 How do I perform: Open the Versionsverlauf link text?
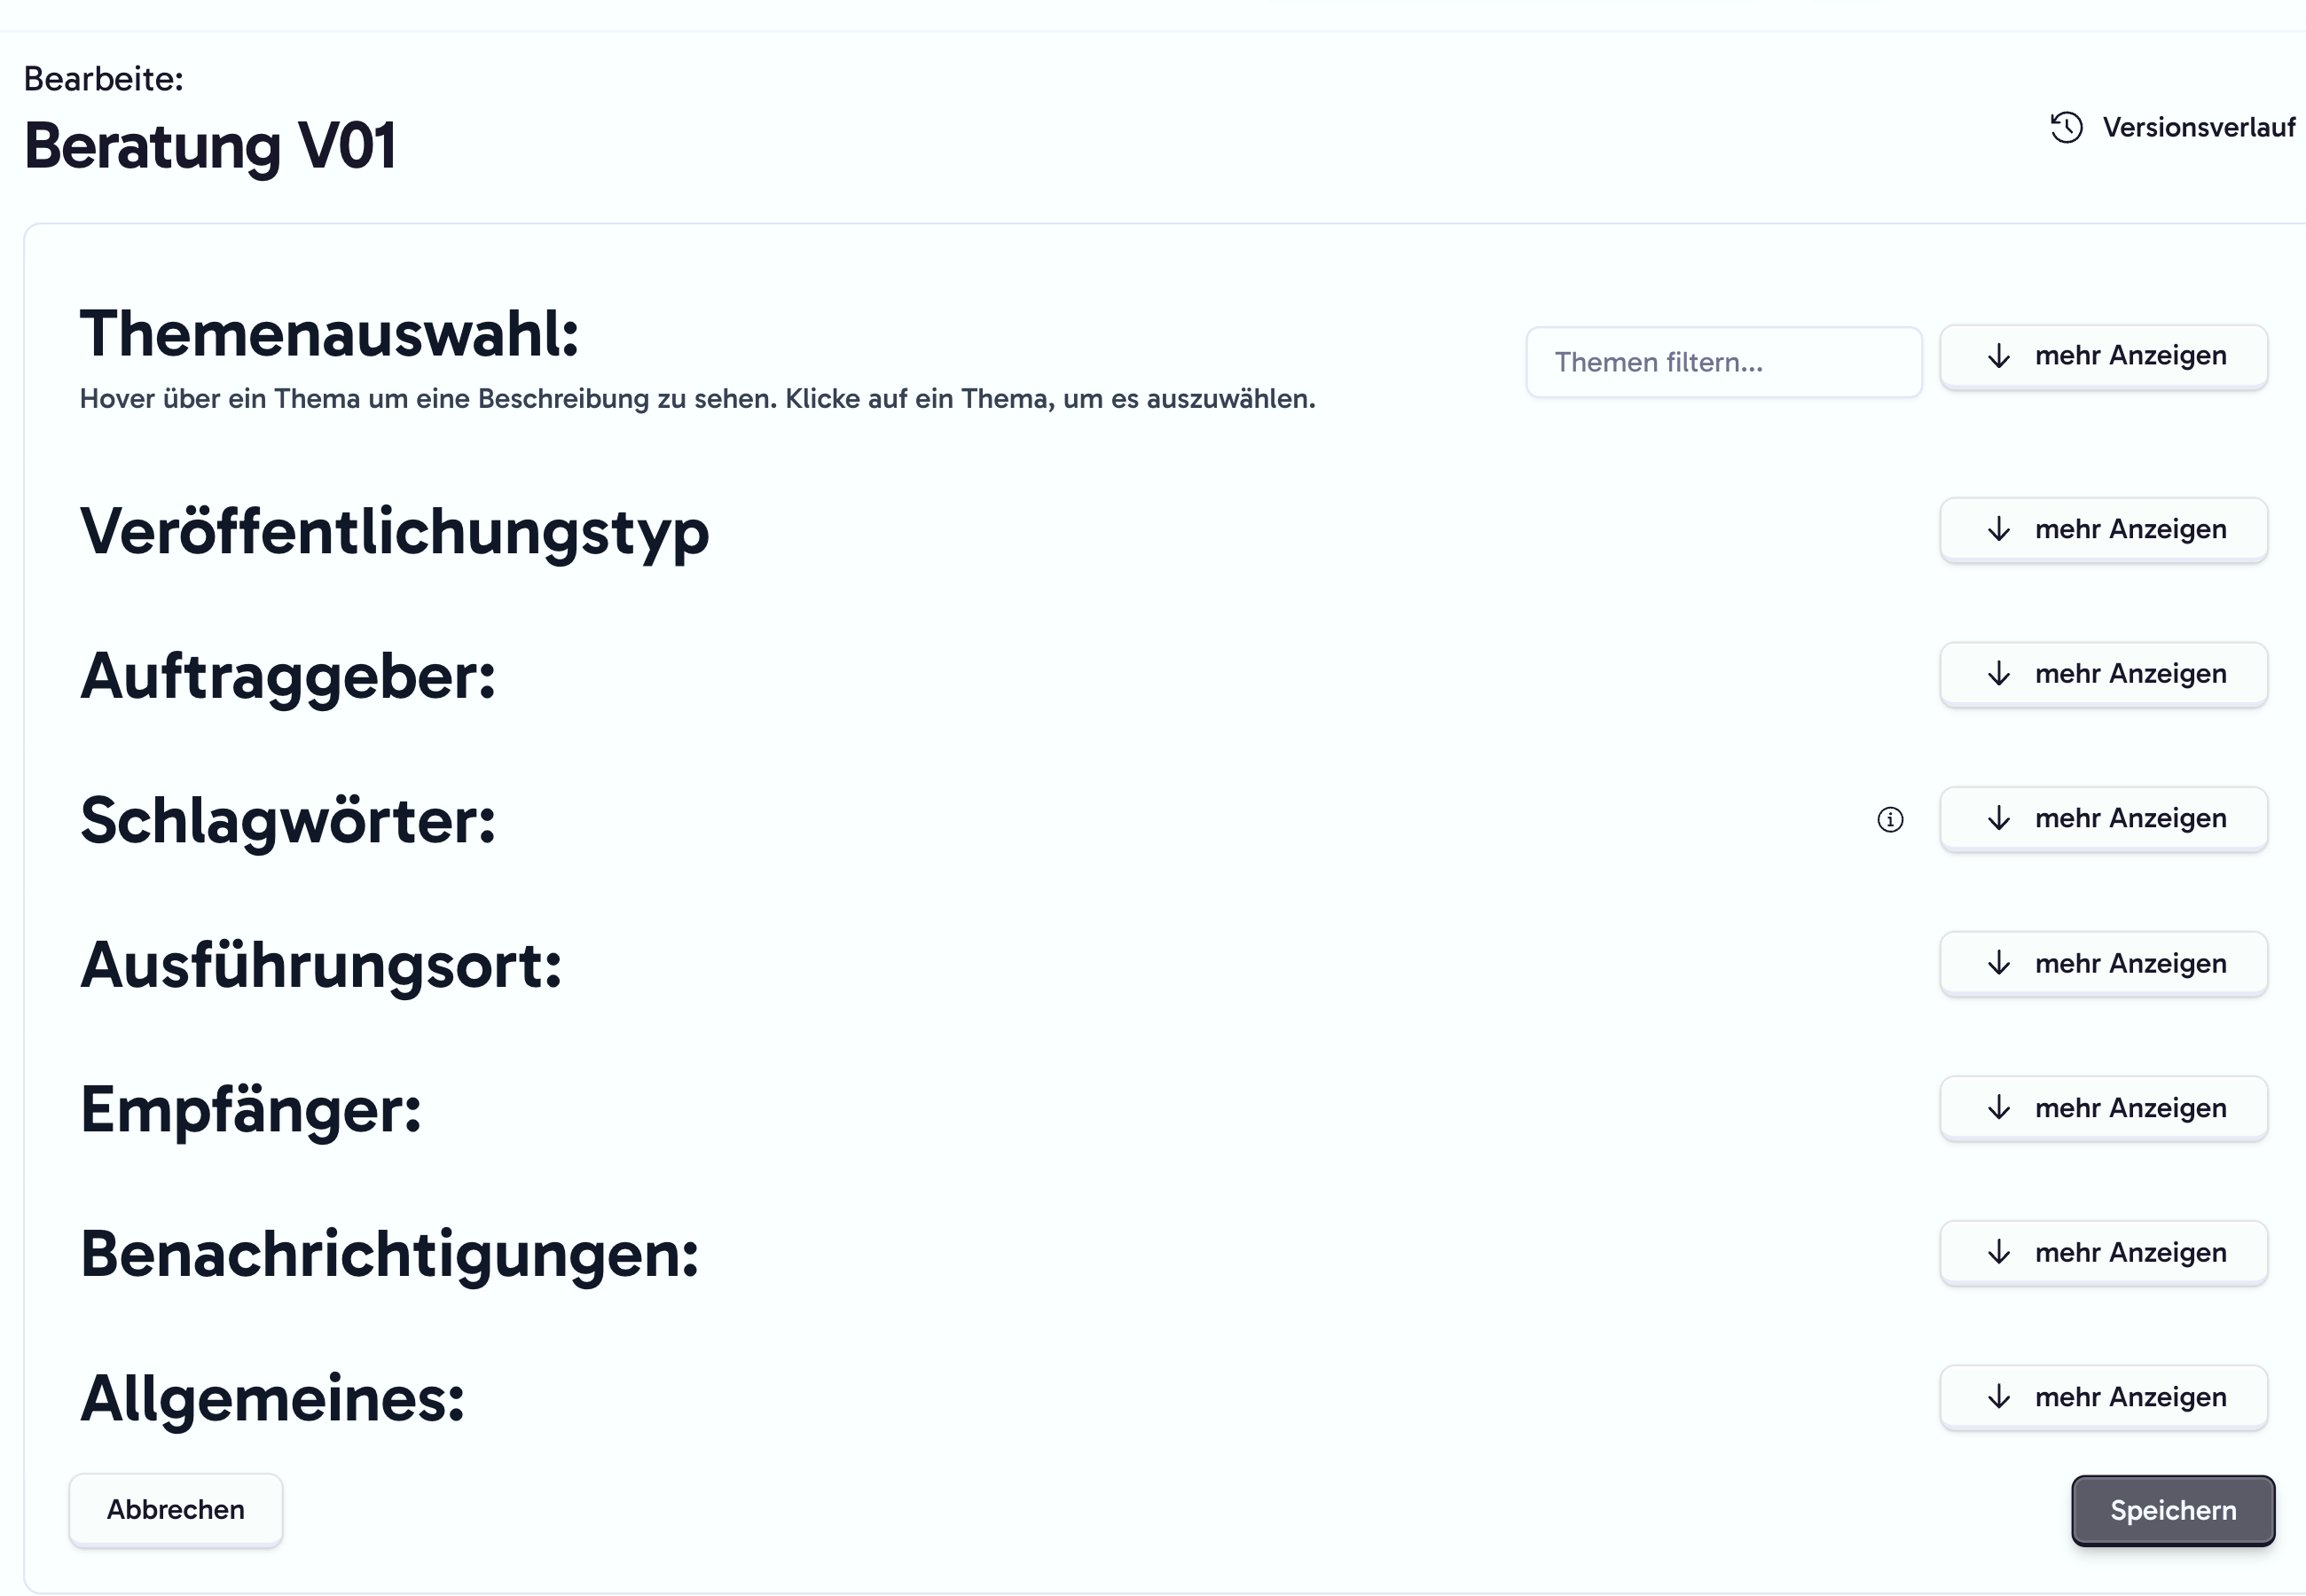pos(2199,128)
